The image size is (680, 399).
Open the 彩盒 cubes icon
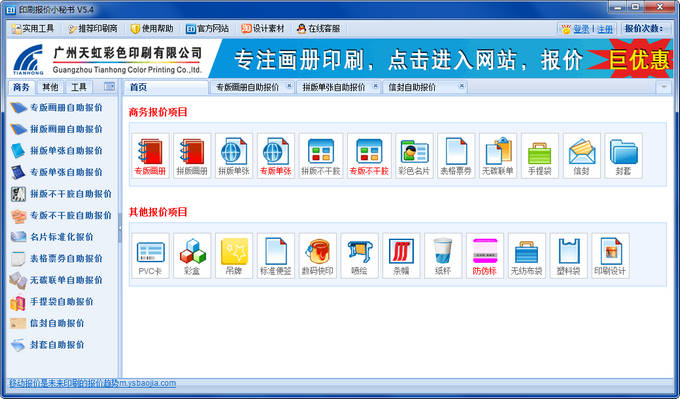pos(192,256)
